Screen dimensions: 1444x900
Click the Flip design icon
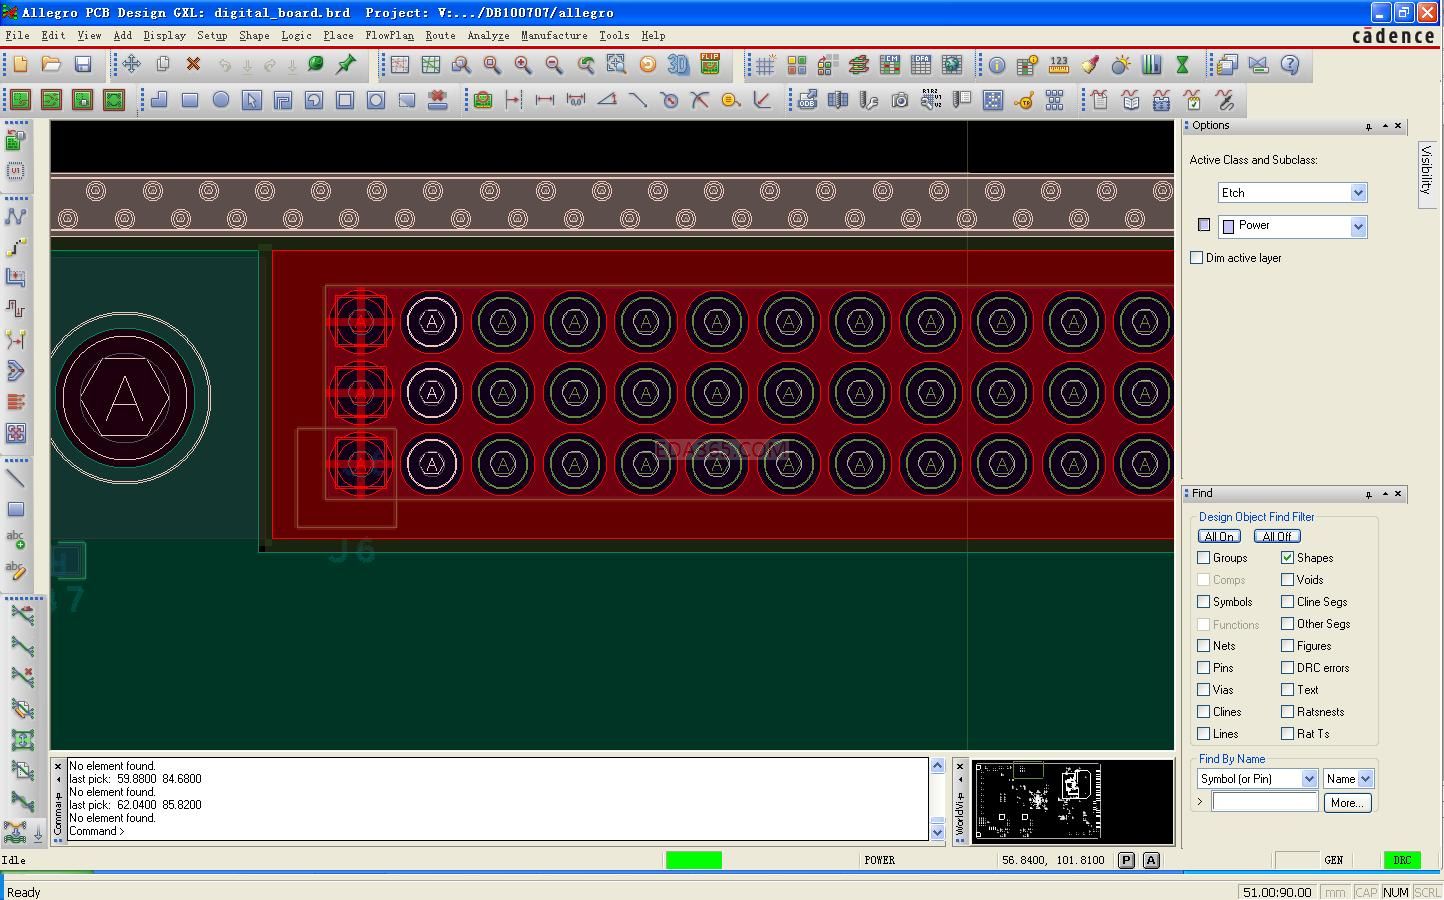click(710, 65)
